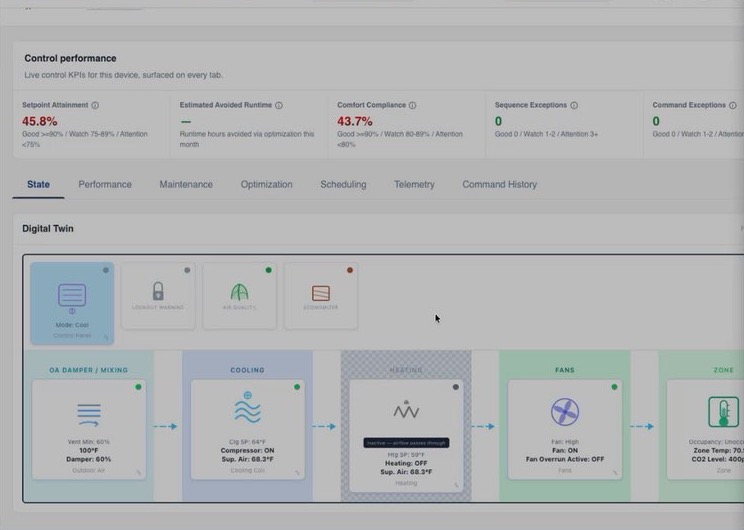The height and width of the screenshot is (530, 744).
Task: Click info icon next to Comfort Compliance
Action: (412, 105)
